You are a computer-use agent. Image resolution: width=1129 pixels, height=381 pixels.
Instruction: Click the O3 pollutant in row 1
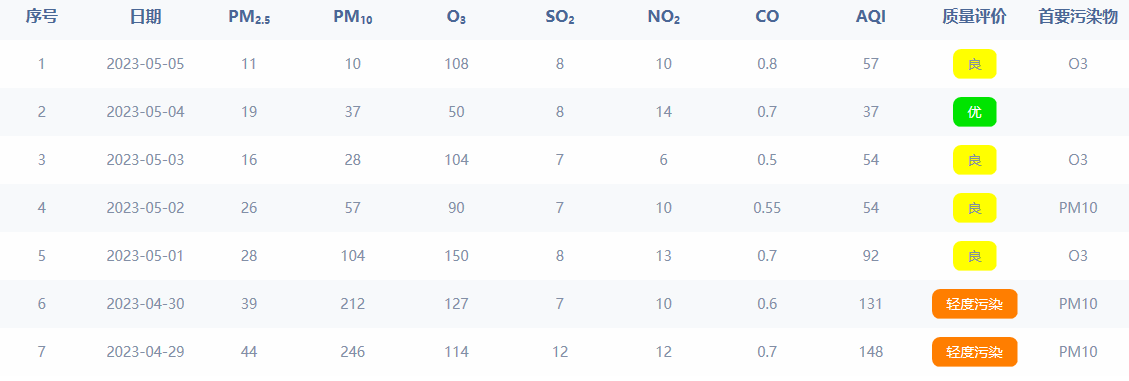[x=1078, y=63]
